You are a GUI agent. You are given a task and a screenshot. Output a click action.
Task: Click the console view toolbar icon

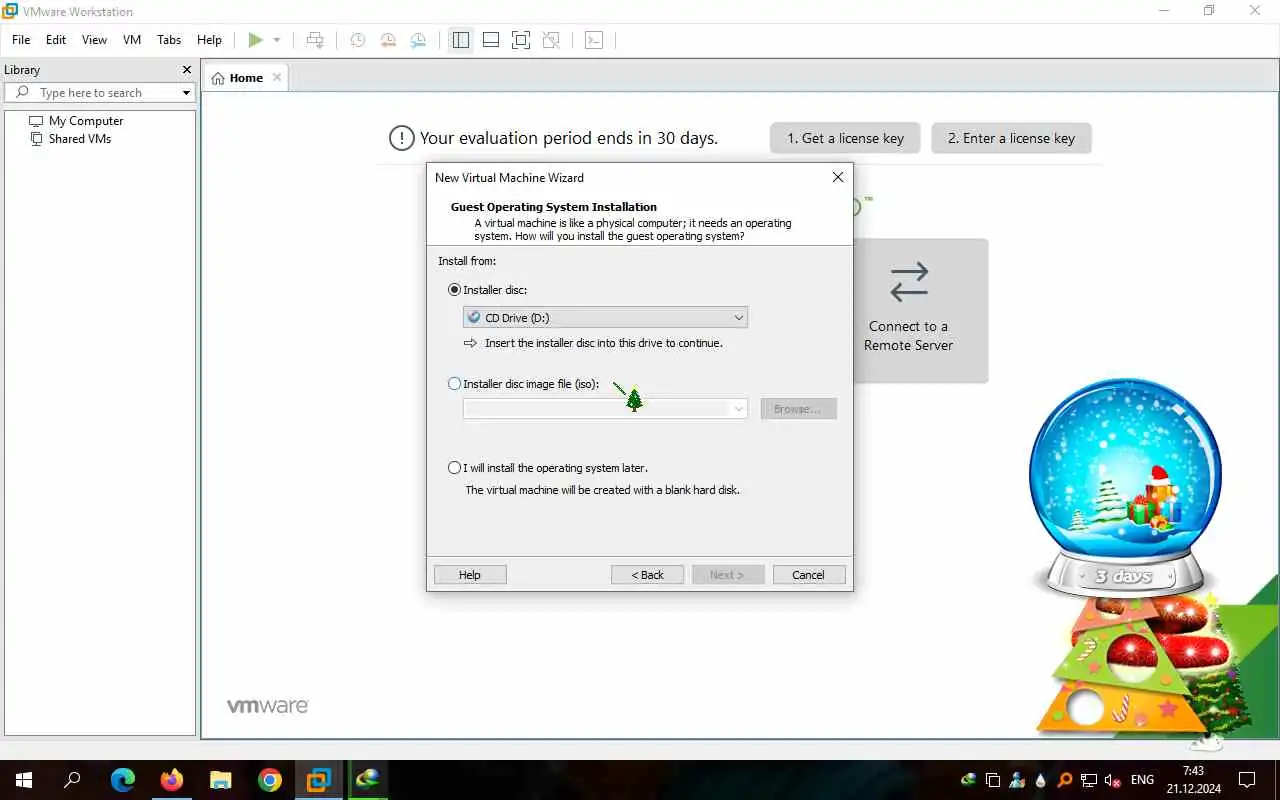594,40
